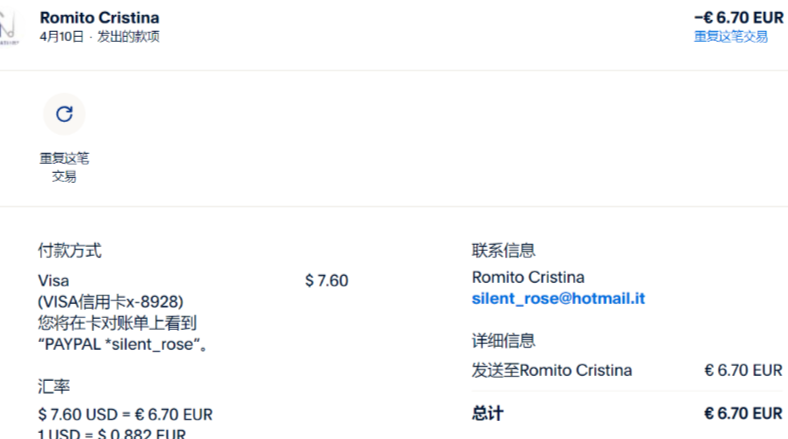Click the 总计 total row label
The width and height of the screenshot is (788, 439).
pos(488,412)
